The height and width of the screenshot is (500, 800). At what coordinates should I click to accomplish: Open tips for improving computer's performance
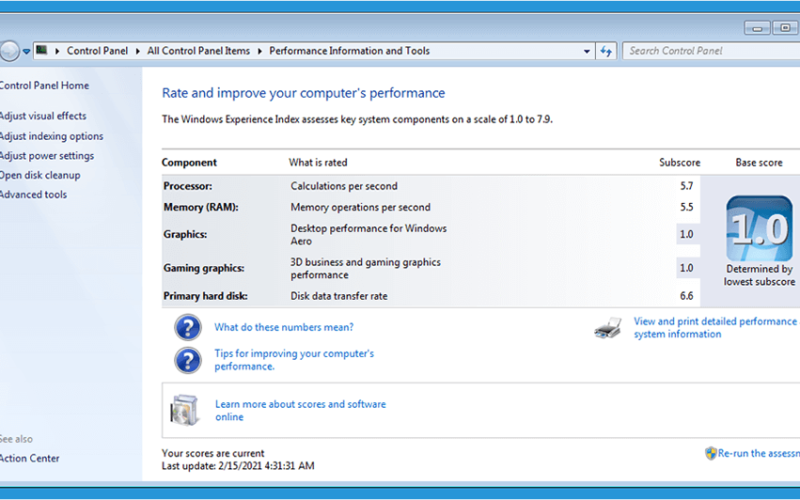tap(294, 360)
